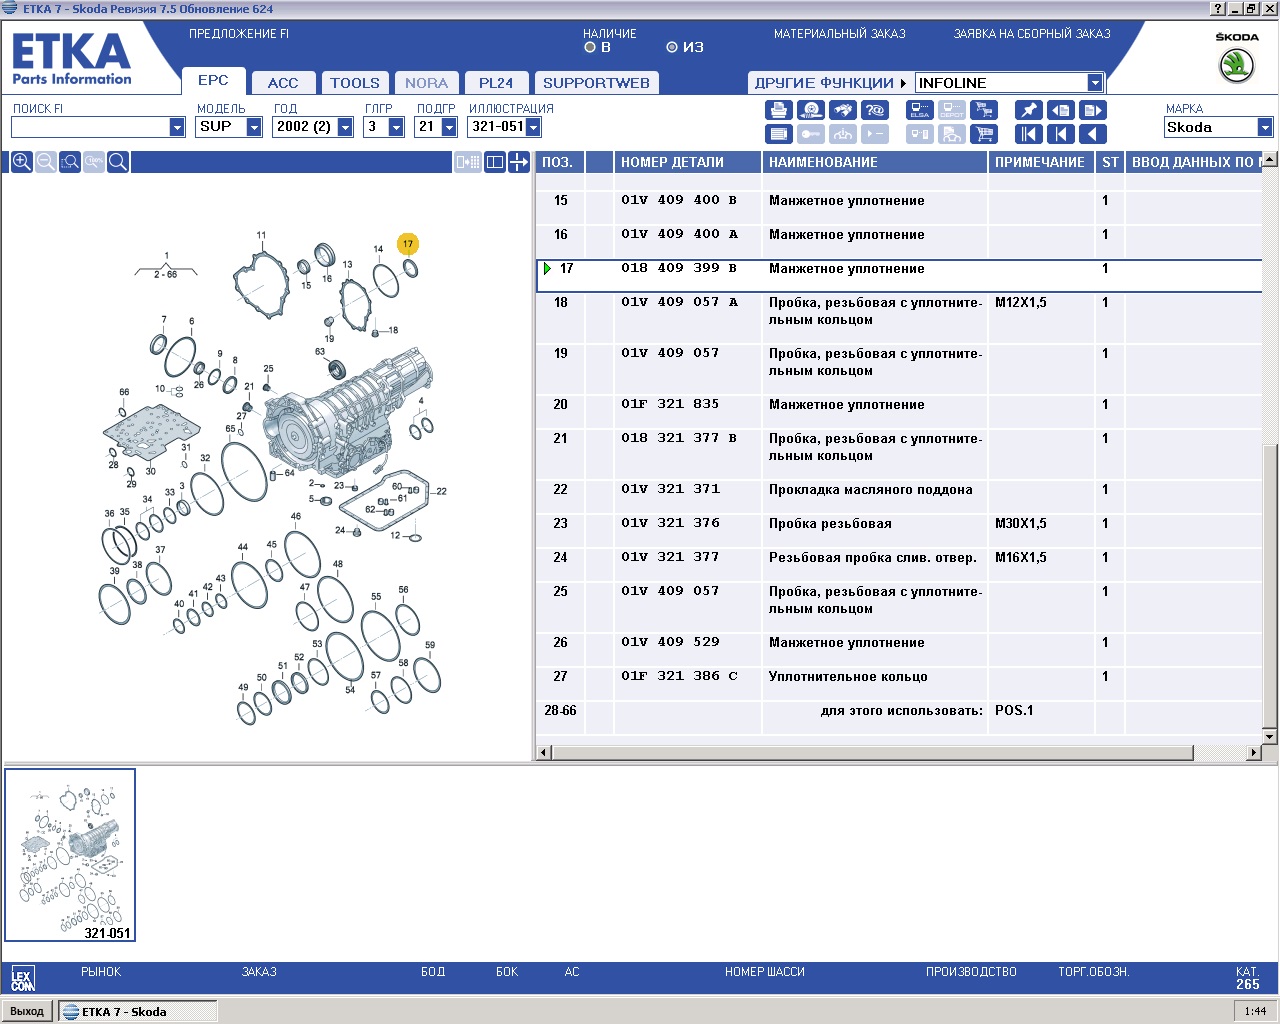Click the highlighted callout 17 in diagram
Viewport: 1280px width, 1024px height.
407,244
